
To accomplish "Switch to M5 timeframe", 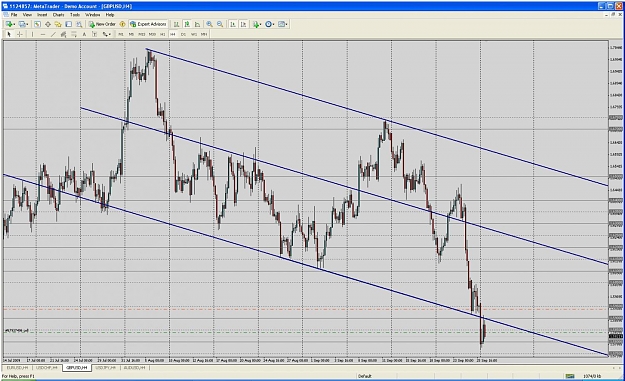I will coord(131,34).
